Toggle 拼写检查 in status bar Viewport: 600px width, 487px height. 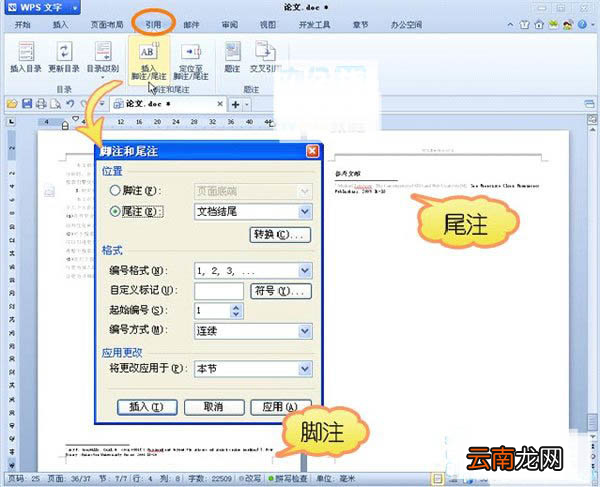(x=288, y=478)
